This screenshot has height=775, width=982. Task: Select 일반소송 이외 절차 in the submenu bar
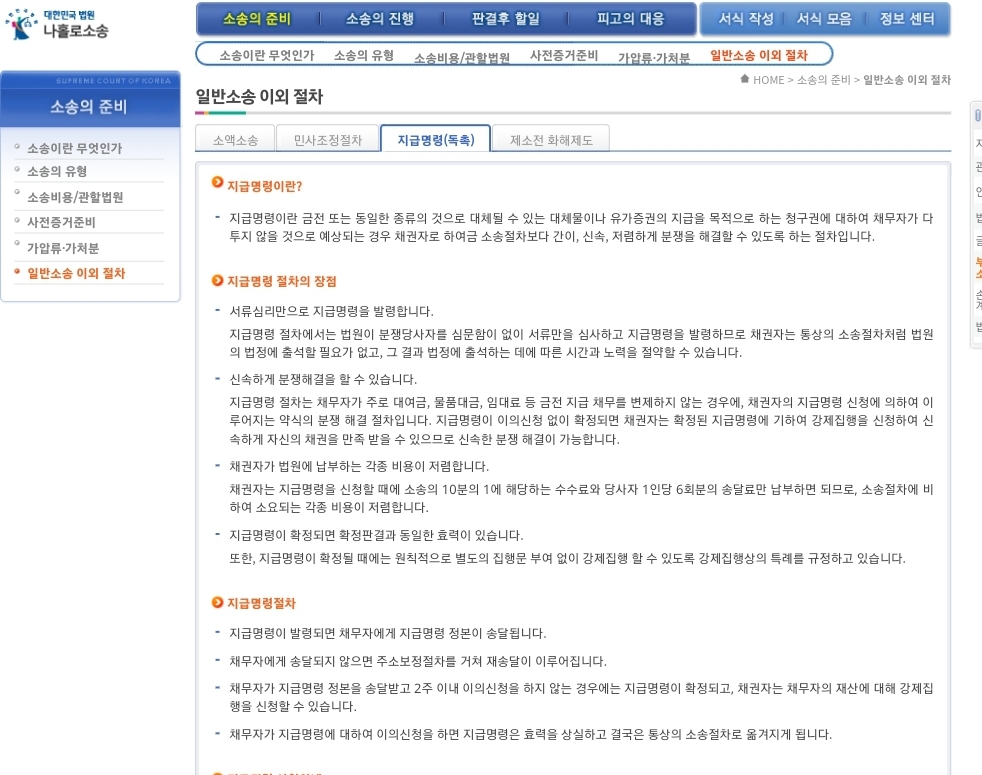(x=758, y=55)
